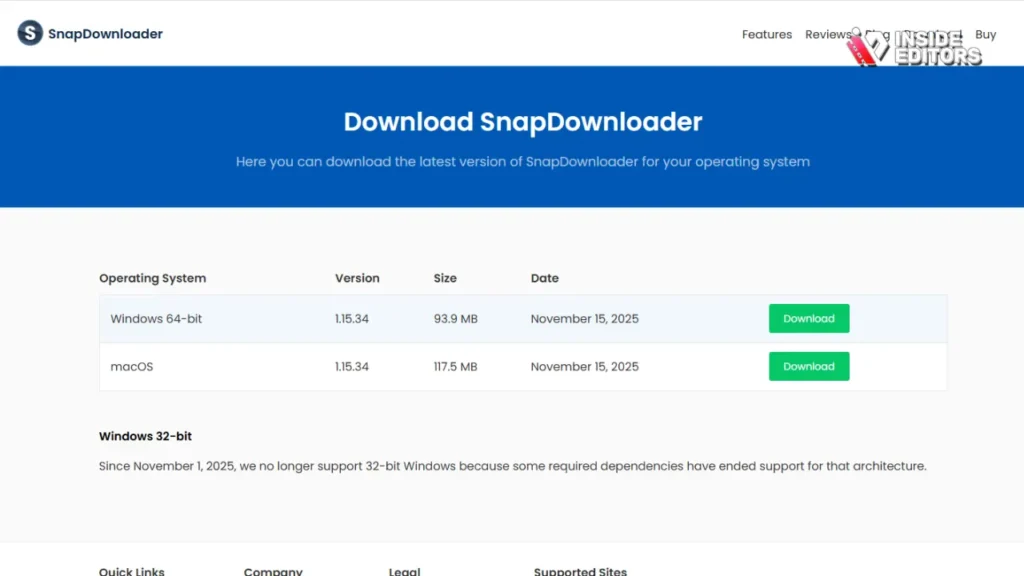Open the SnapDownloader home link text
This screenshot has height=576, width=1024.
click(105, 34)
